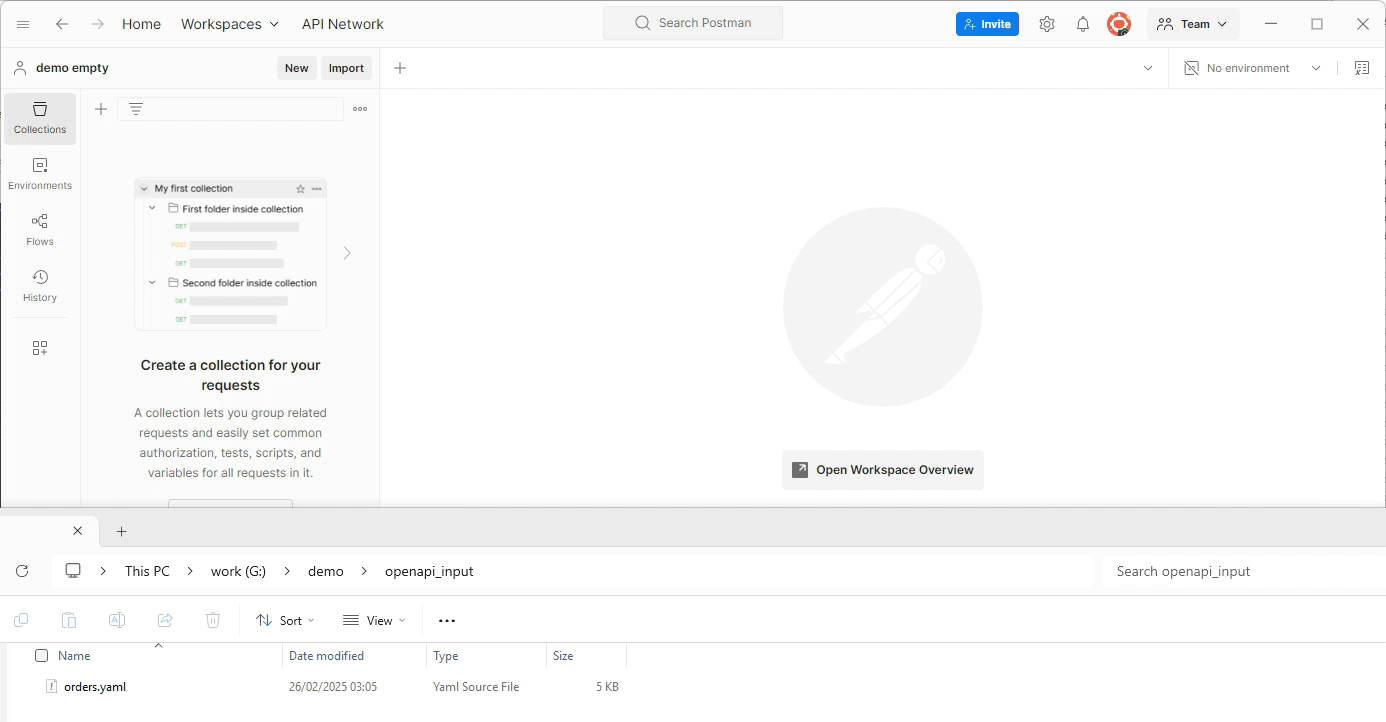Screen dimensions: 1386x722
Task: Open collections more options ellipsis
Action: coord(360,109)
